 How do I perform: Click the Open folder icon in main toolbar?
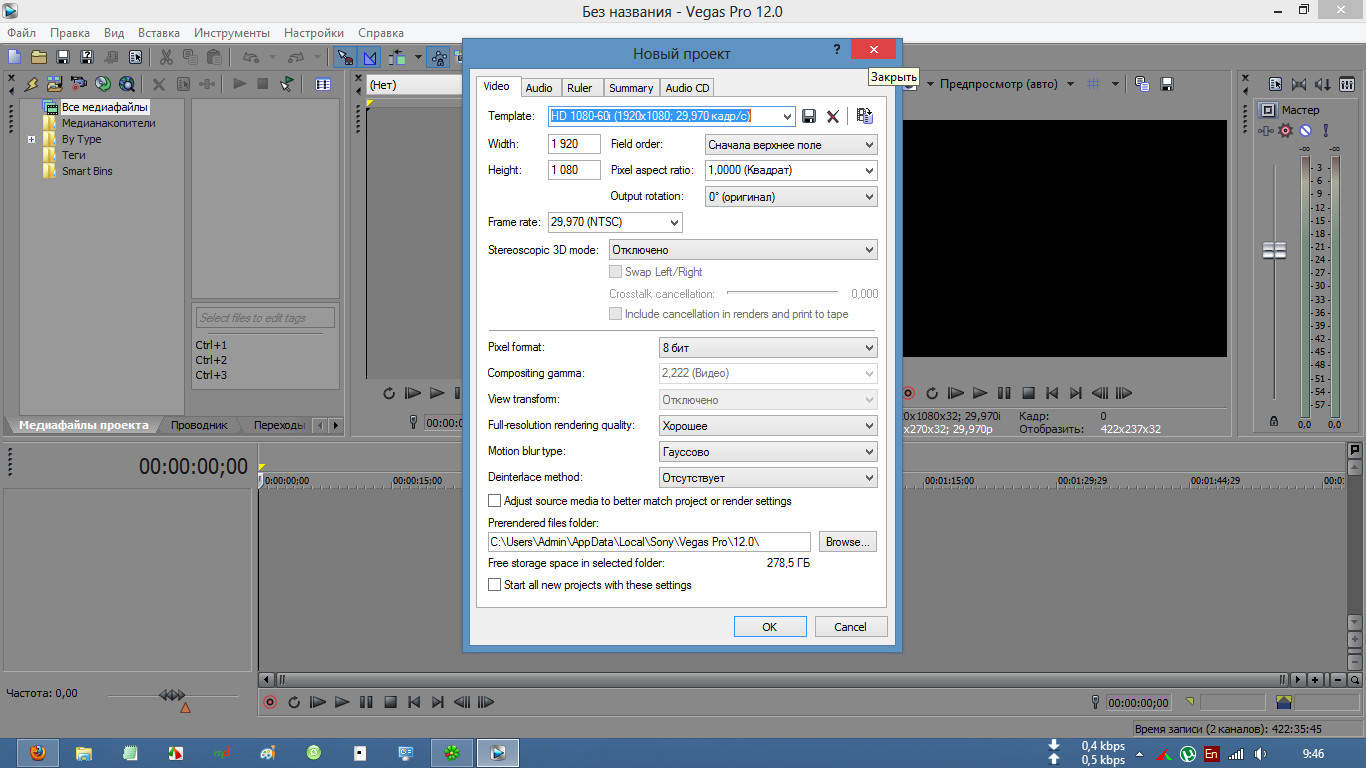tap(39, 57)
